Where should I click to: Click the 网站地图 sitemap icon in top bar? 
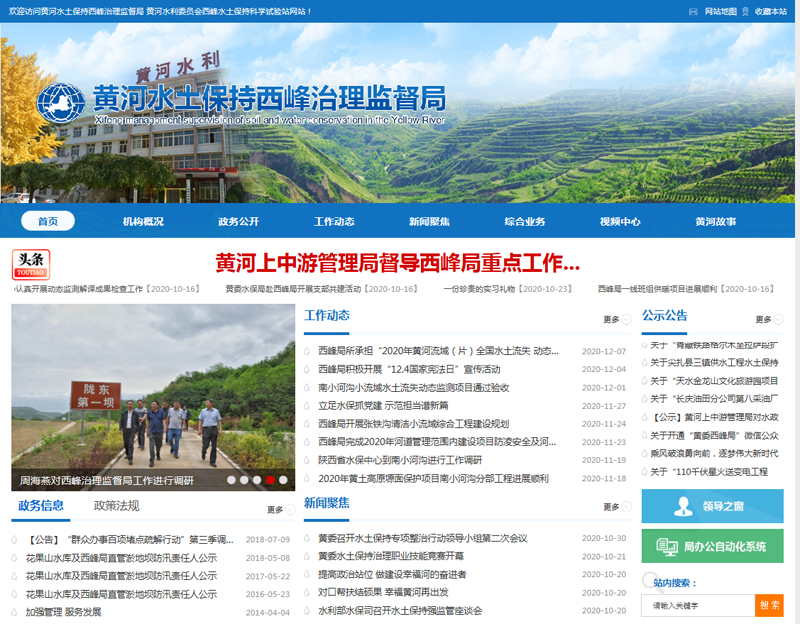click(x=695, y=11)
